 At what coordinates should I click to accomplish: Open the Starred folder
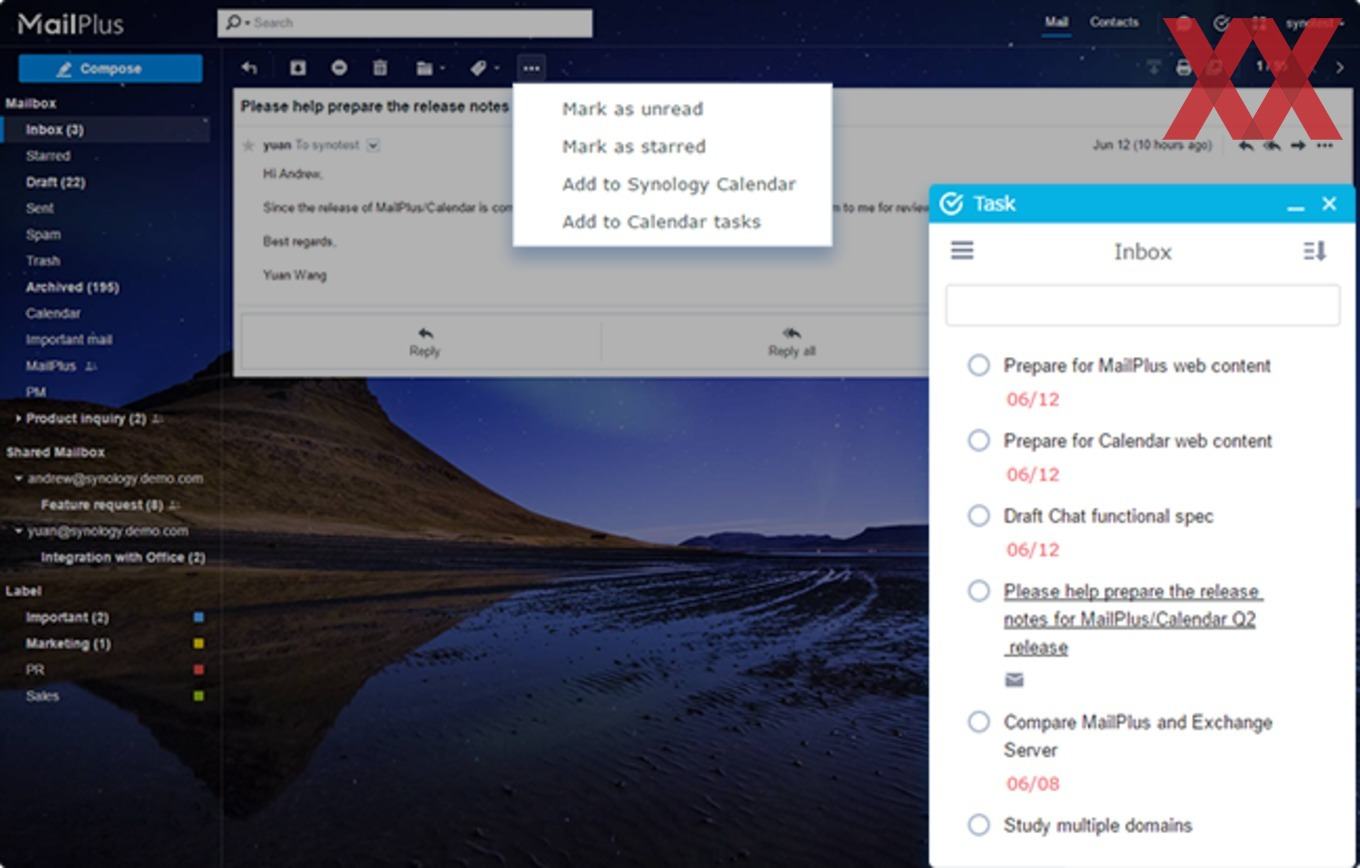pyautogui.click(x=48, y=156)
